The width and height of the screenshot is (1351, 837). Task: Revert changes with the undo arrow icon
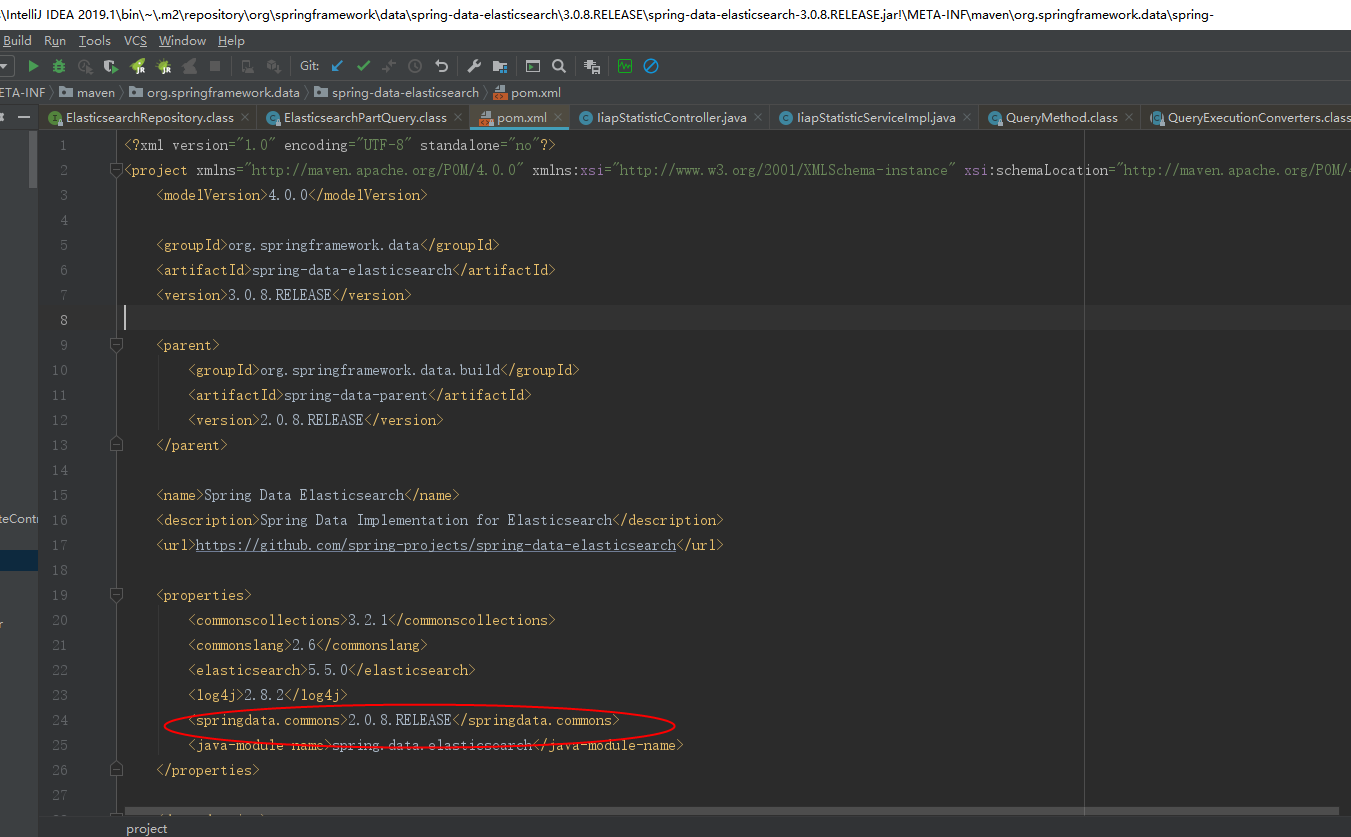pyautogui.click(x=441, y=66)
